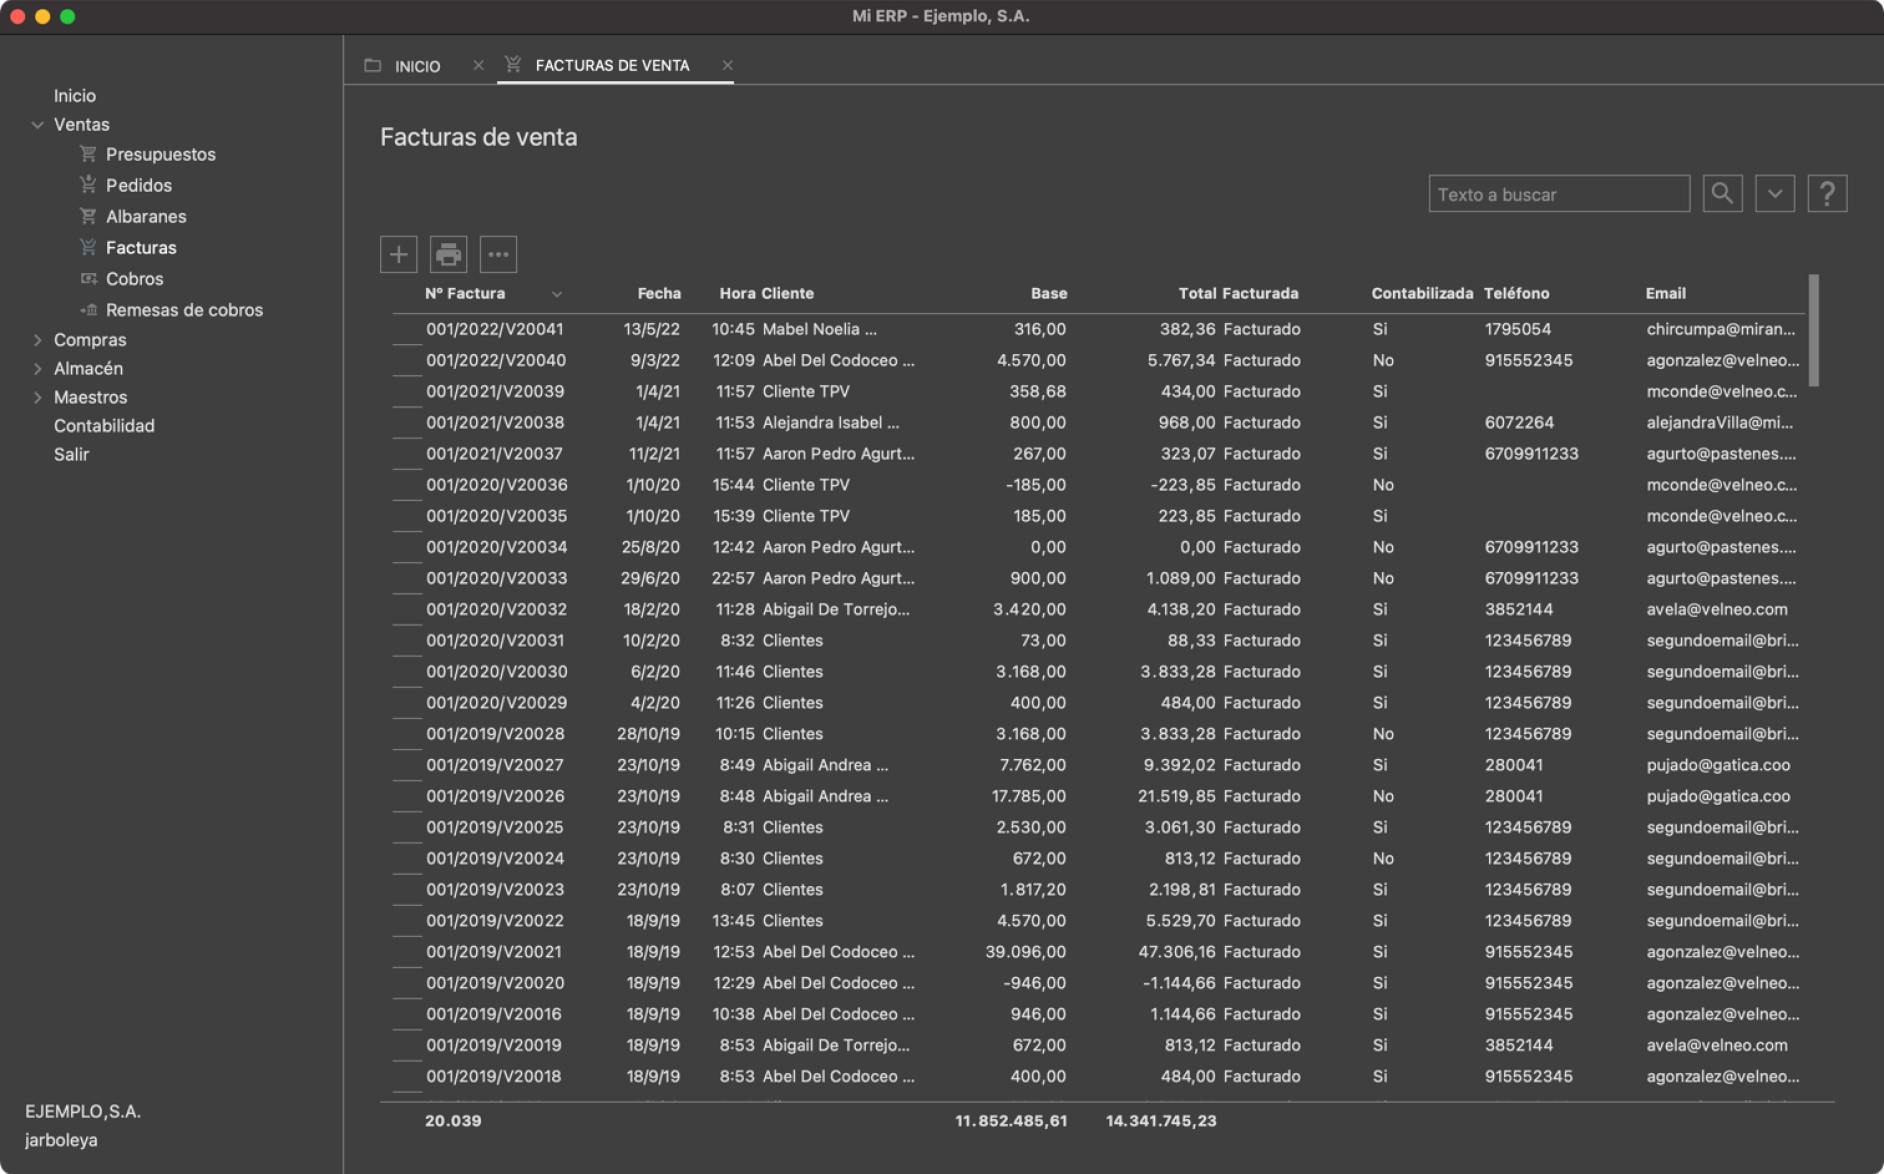Expand the Maestros tree section
Viewport: 1884px width, 1174px height.
37,397
